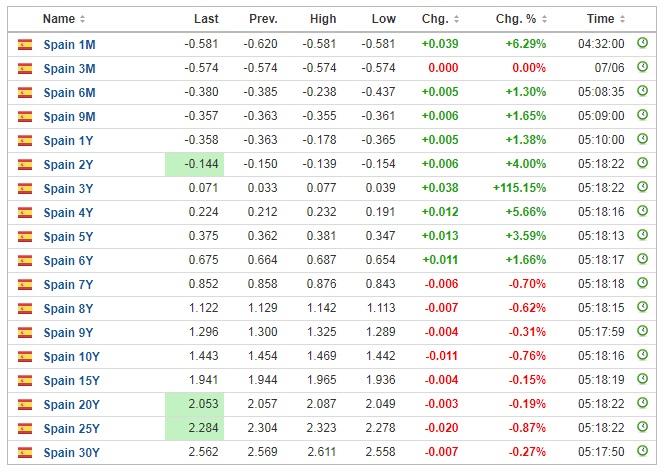Sort table by Chg. column arrows
This screenshot has height=473, width=666.
(x=456, y=19)
